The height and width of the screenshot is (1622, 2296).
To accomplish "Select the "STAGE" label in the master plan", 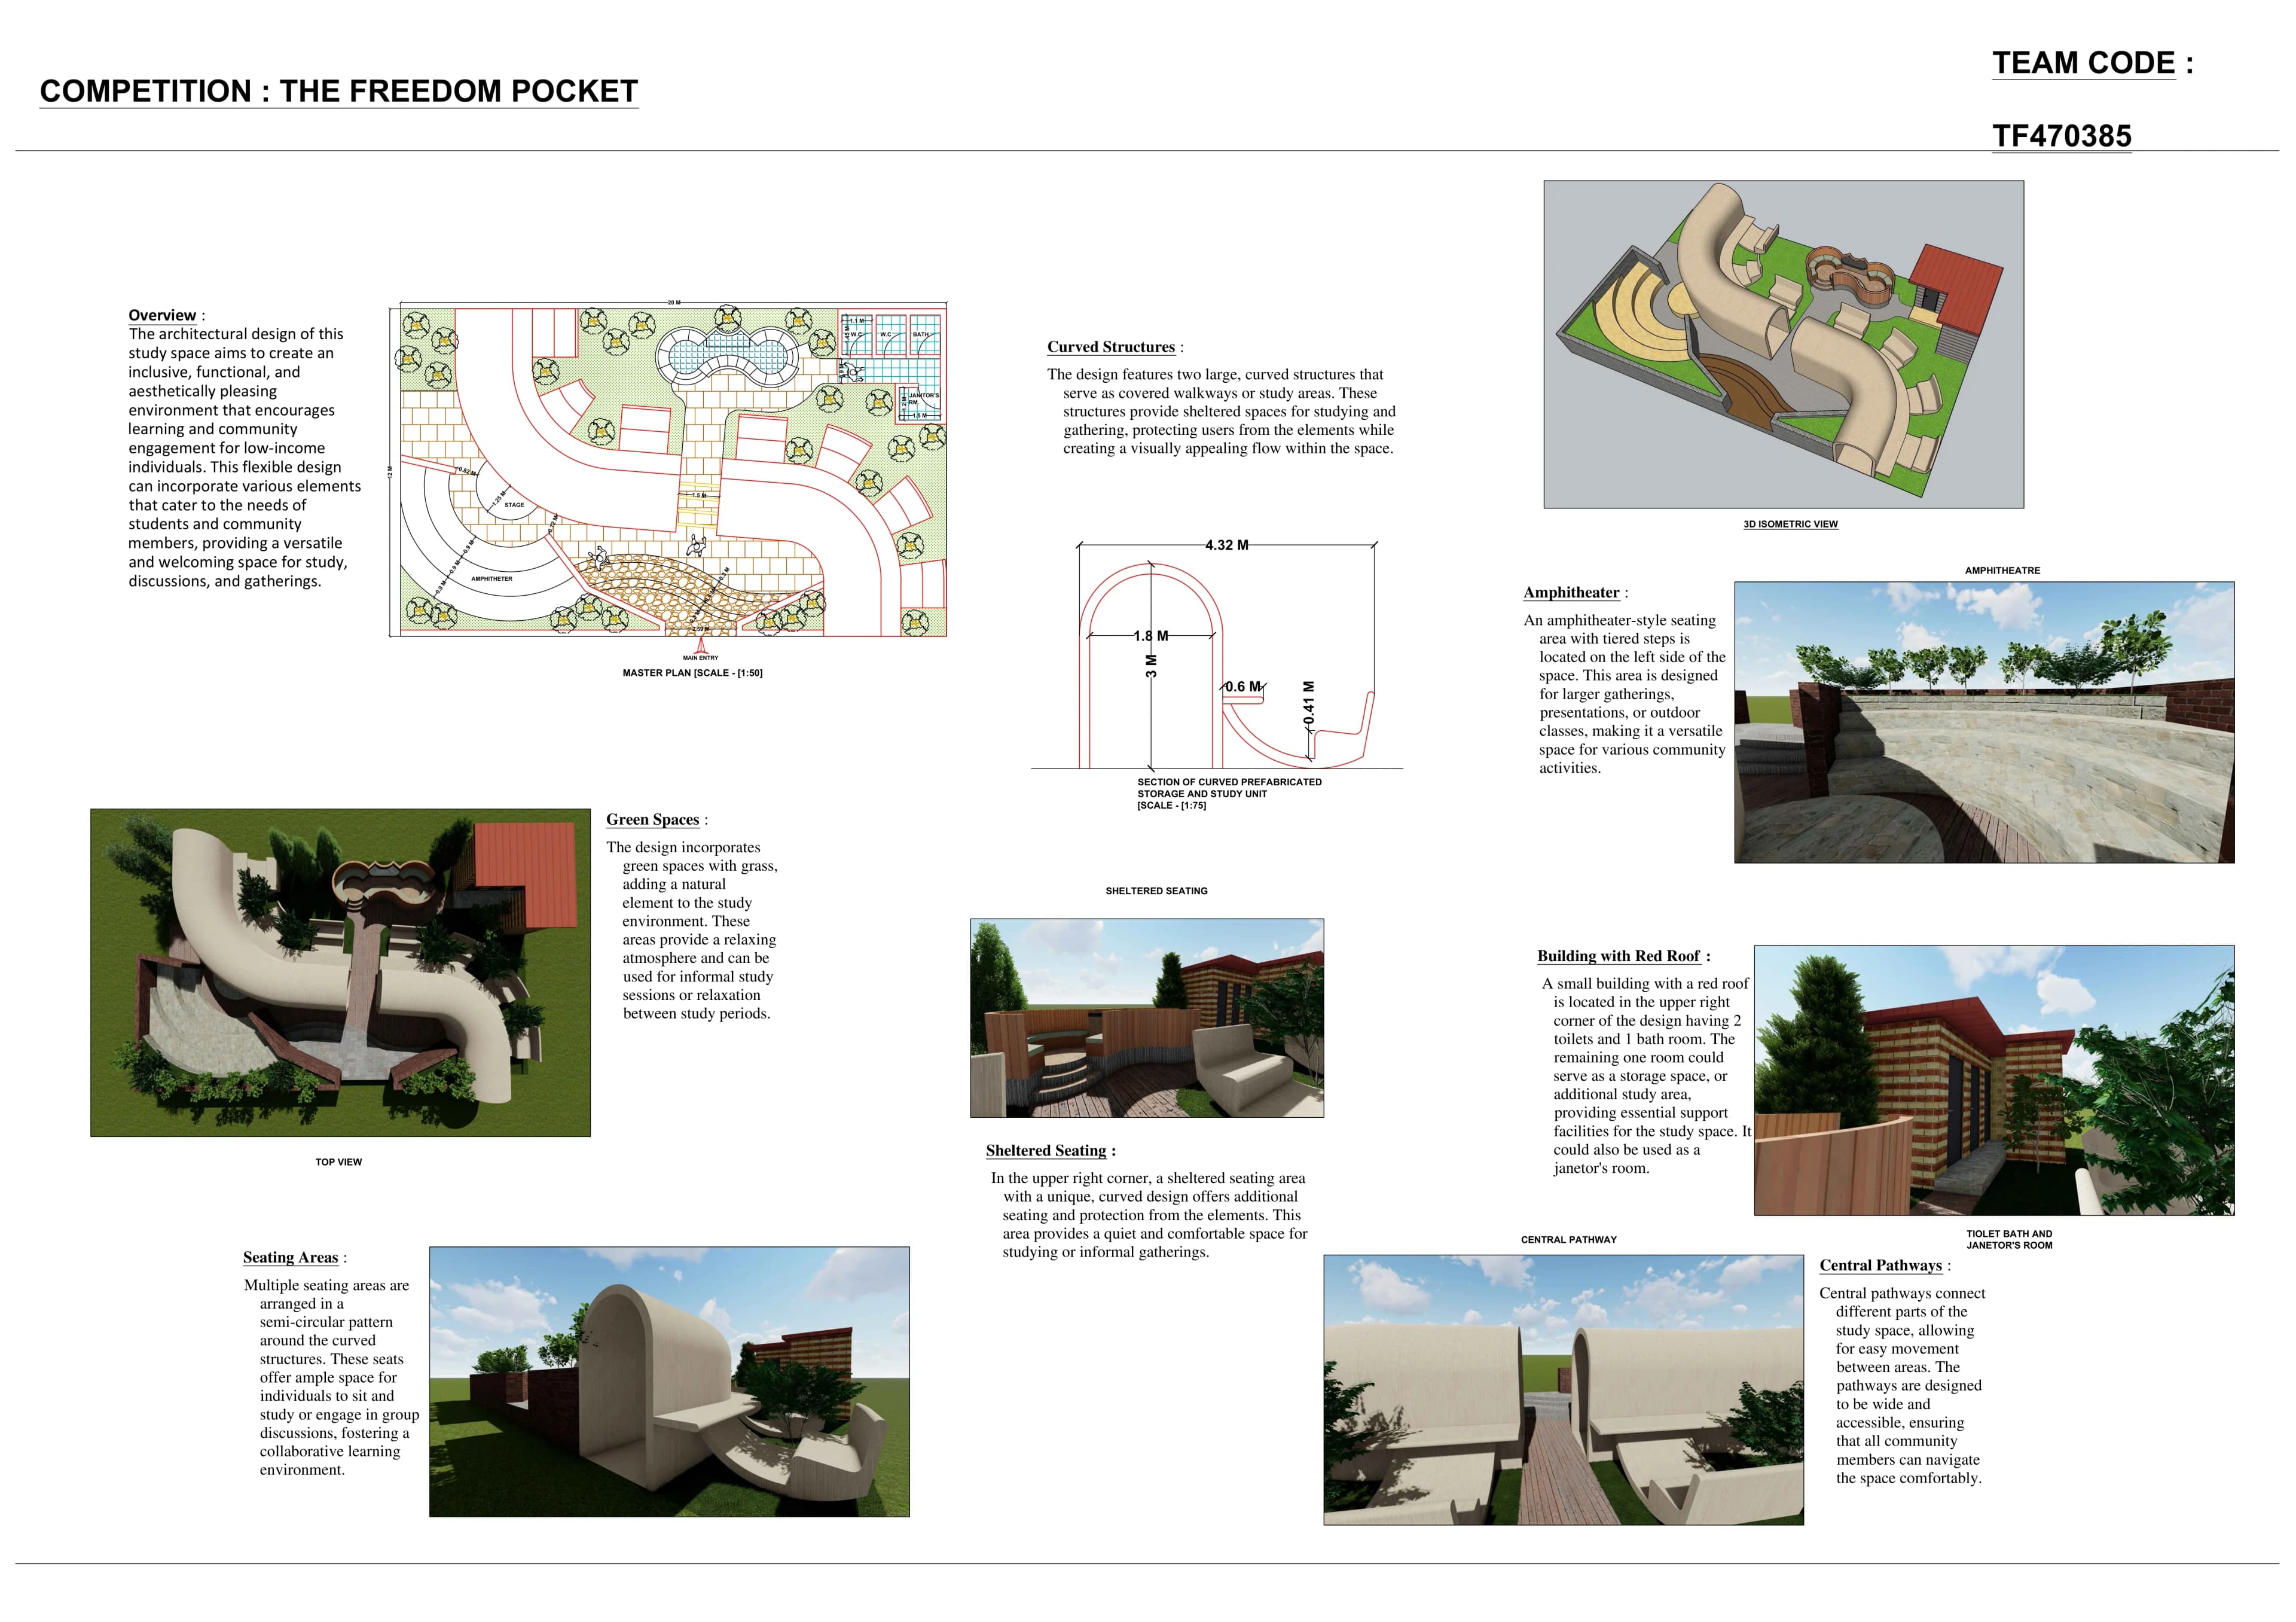I will [514, 505].
